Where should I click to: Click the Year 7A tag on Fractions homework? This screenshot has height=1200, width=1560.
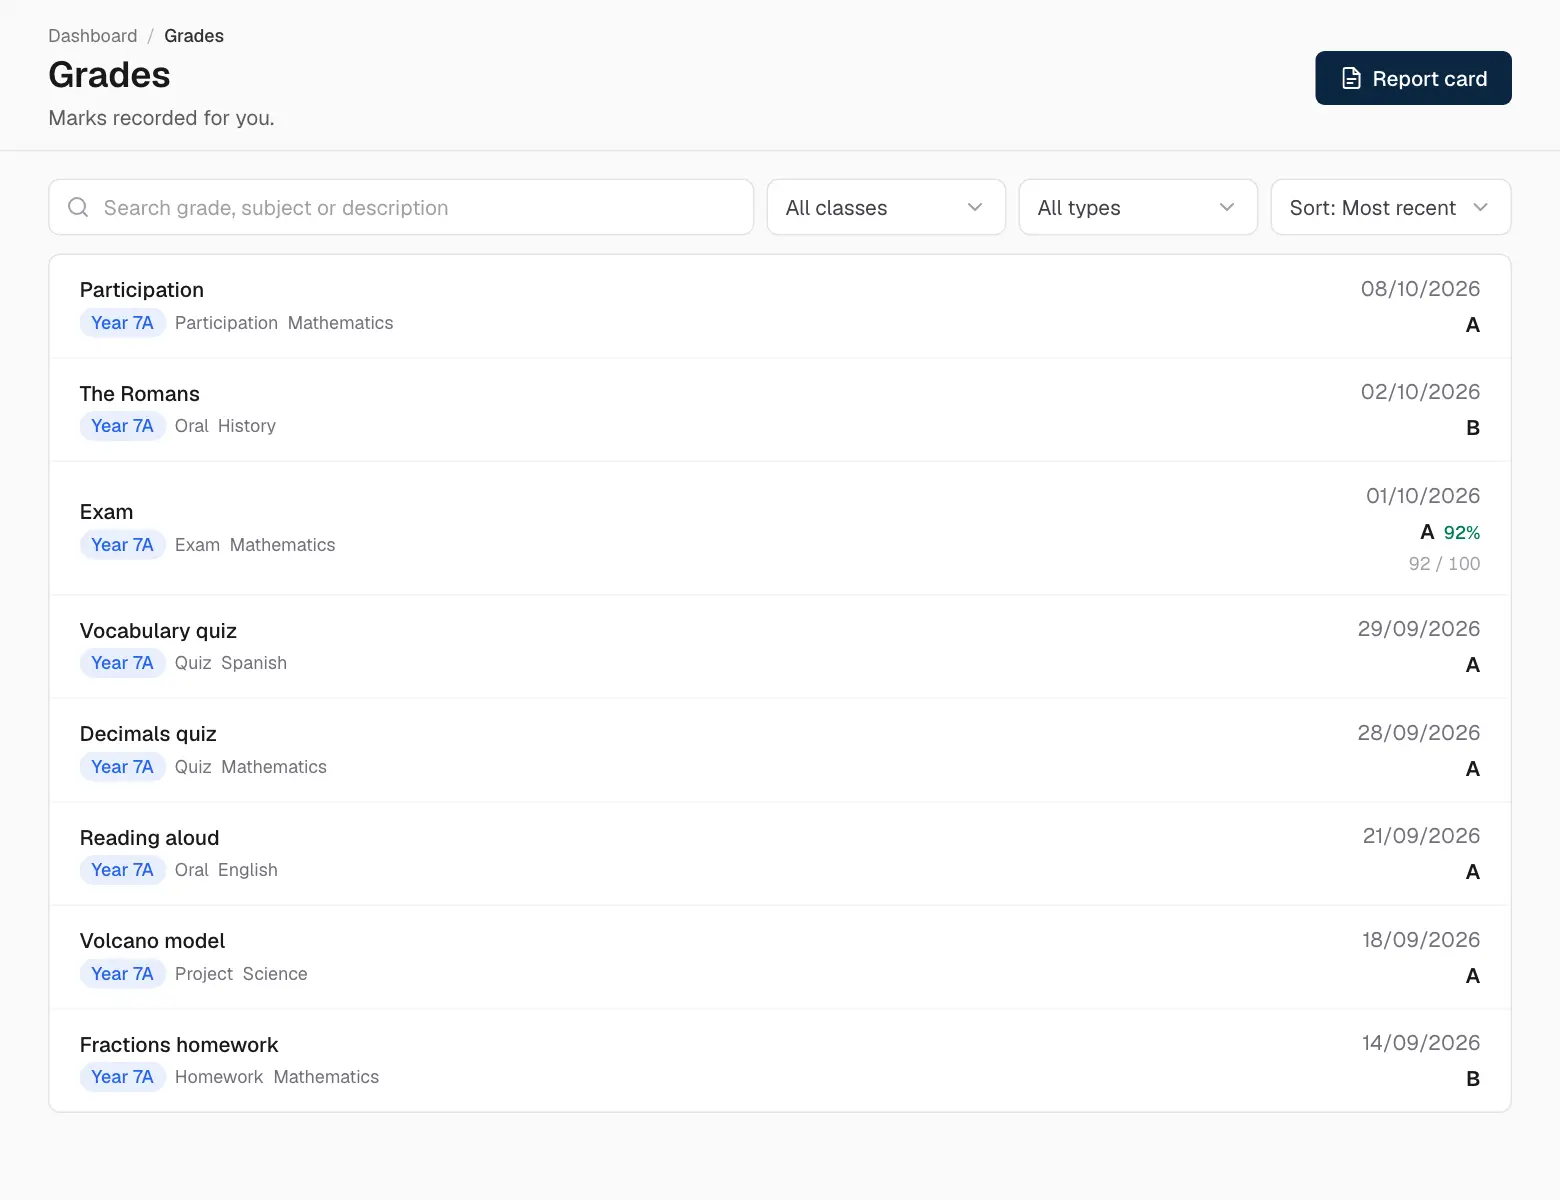pyautogui.click(x=122, y=1077)
